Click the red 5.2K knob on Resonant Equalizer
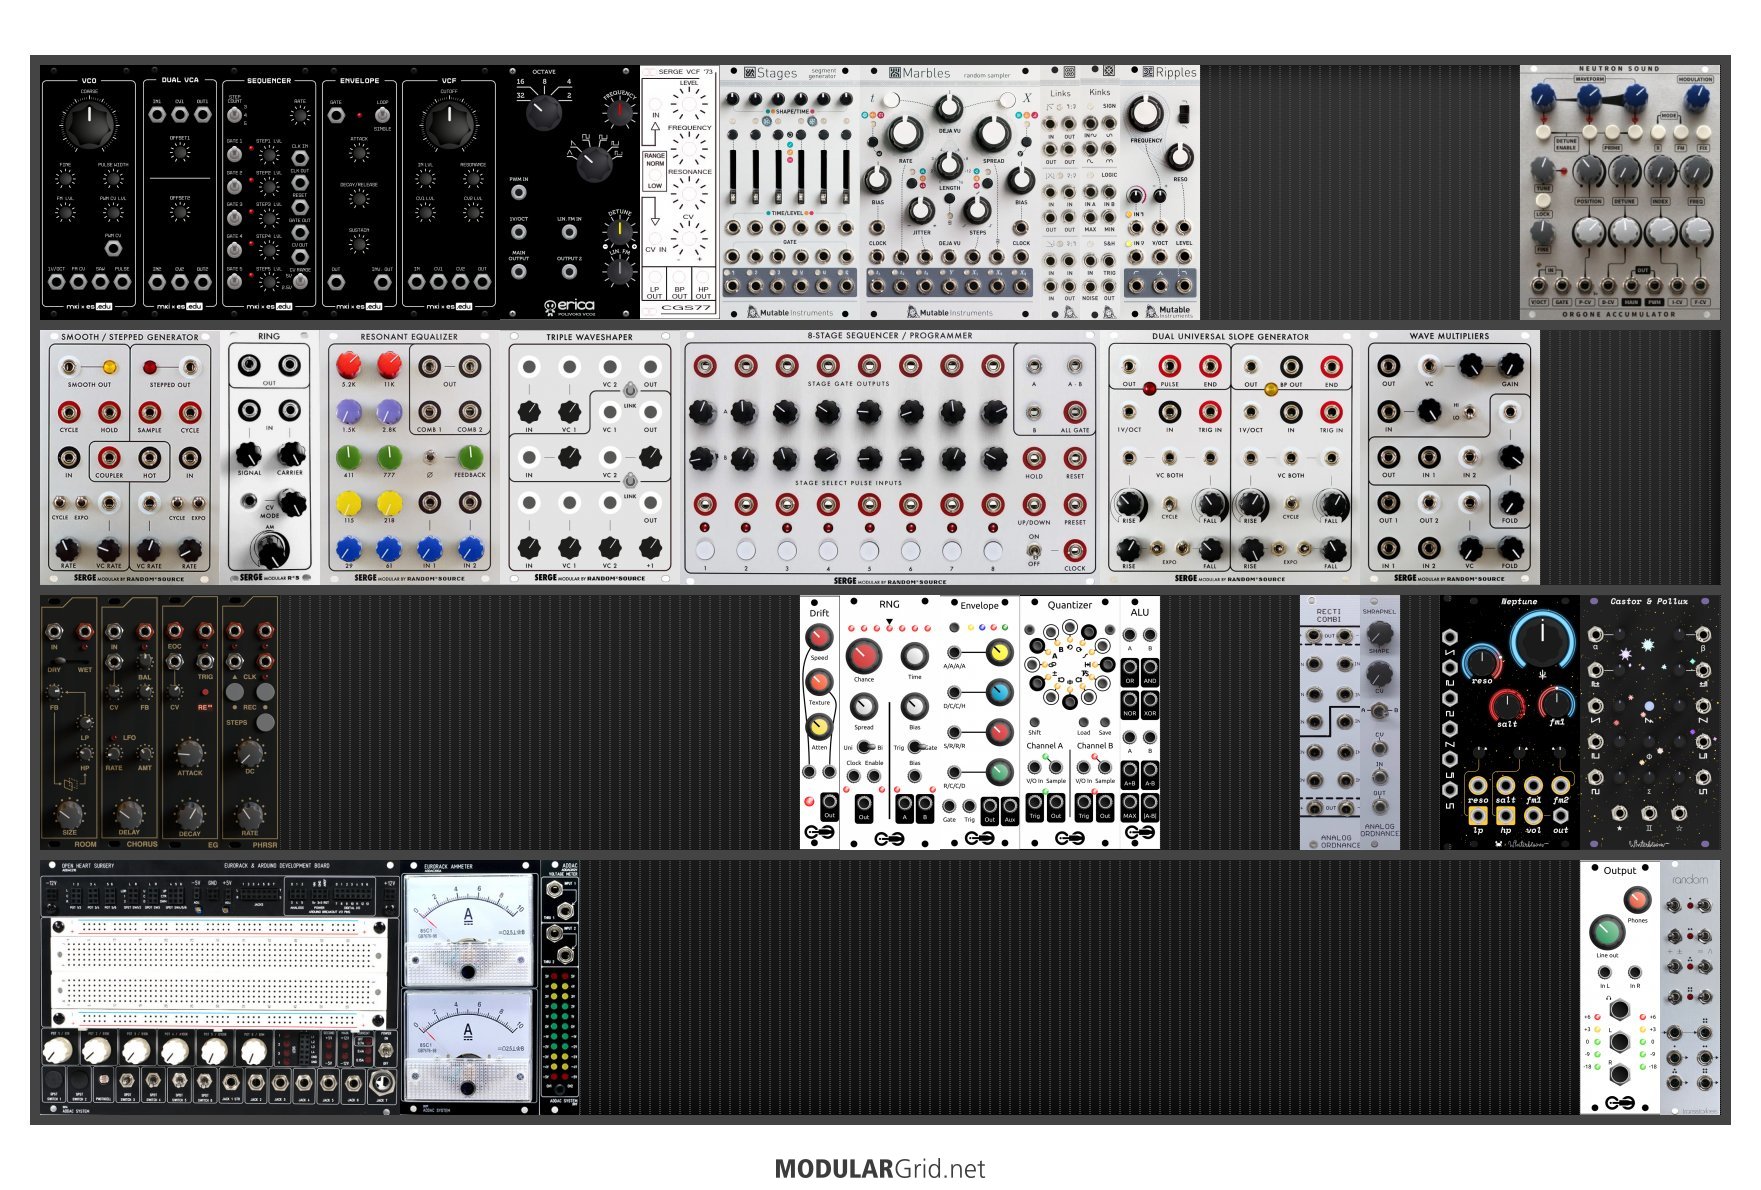Screen dimensions: 1761x1190 [348, 364]
